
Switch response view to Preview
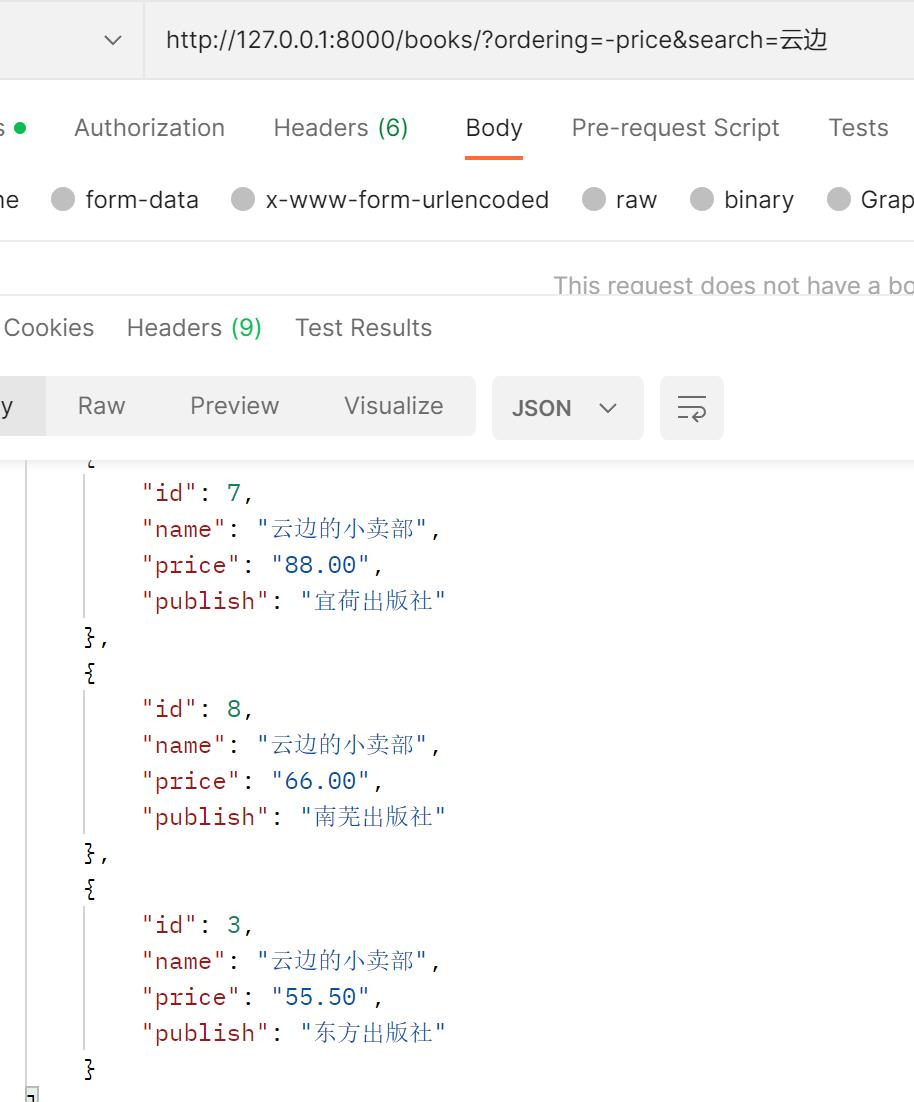pyautogui.click(x=234, y=406)
